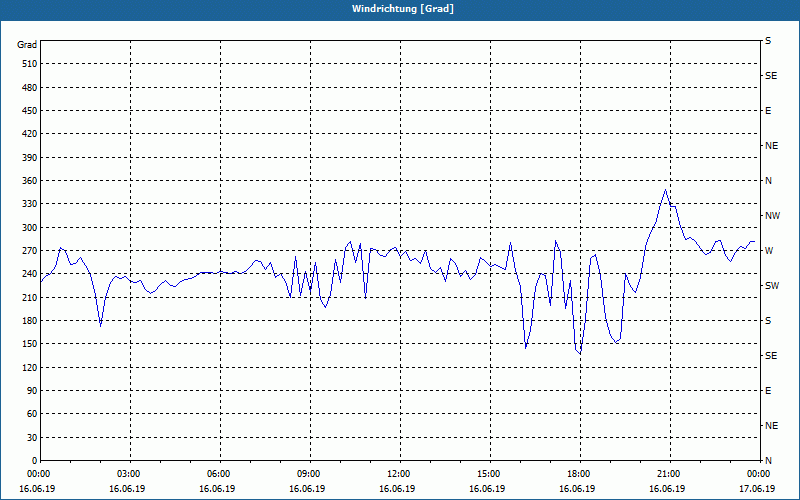This screenshot has height=500, width=800.
Task: Click the blue line's lowest dip at 18:00
Action: point(580,354)
